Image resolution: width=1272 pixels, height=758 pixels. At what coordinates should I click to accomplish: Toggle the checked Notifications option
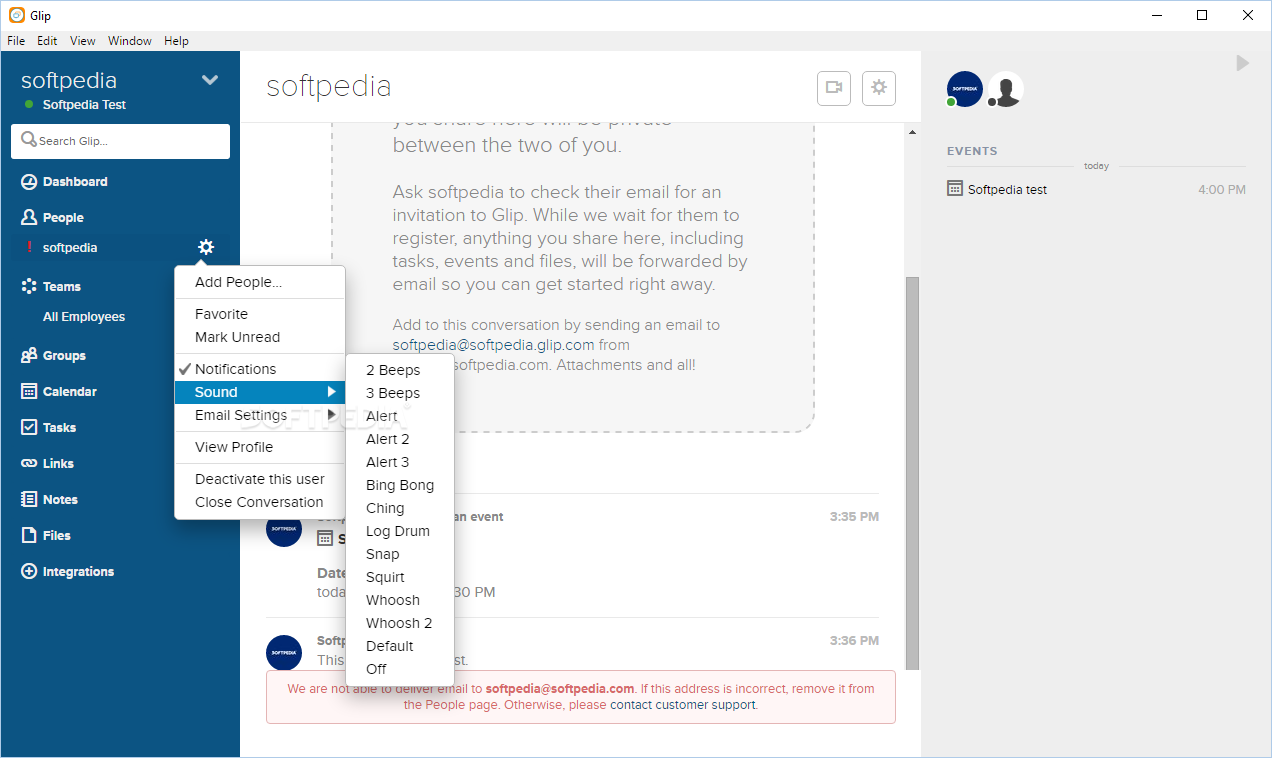(x=235, y=369)
